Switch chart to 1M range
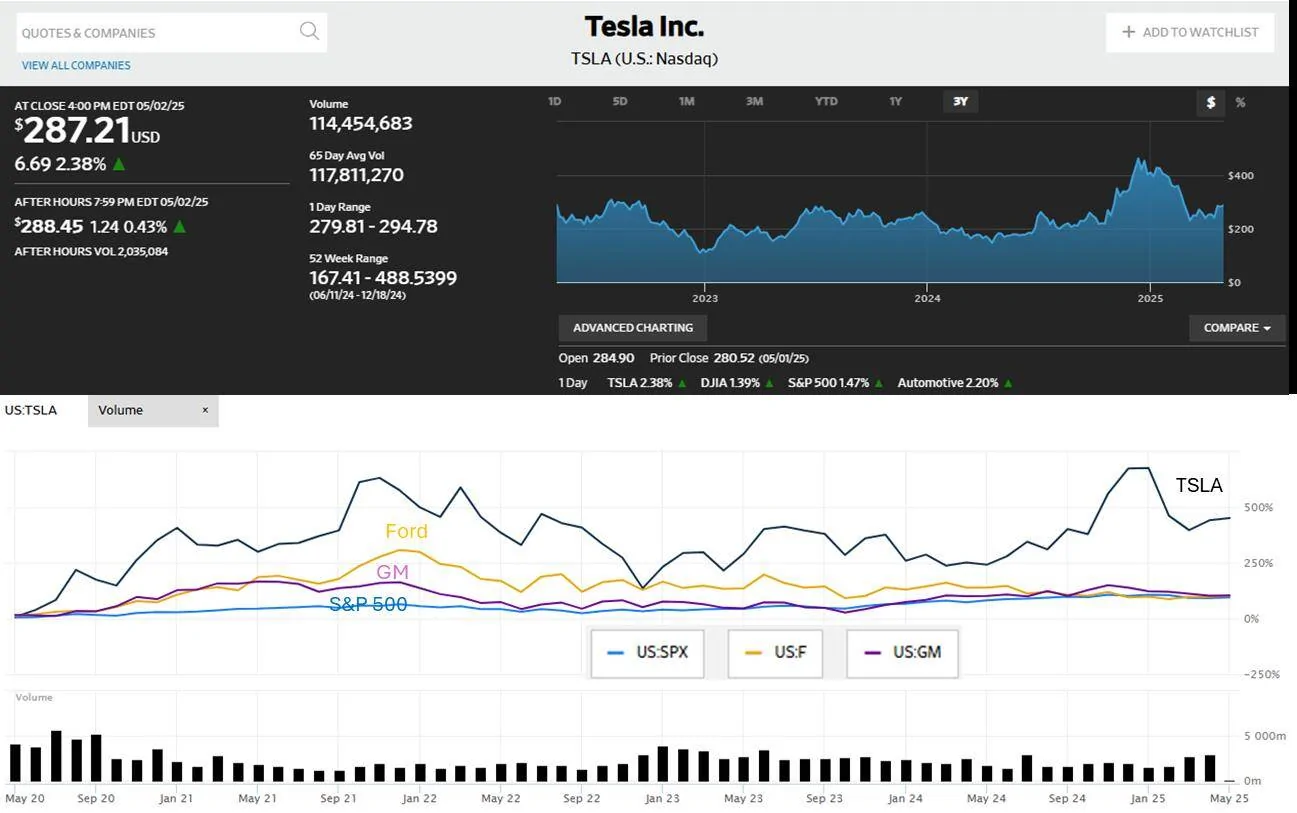 [686, 101]
